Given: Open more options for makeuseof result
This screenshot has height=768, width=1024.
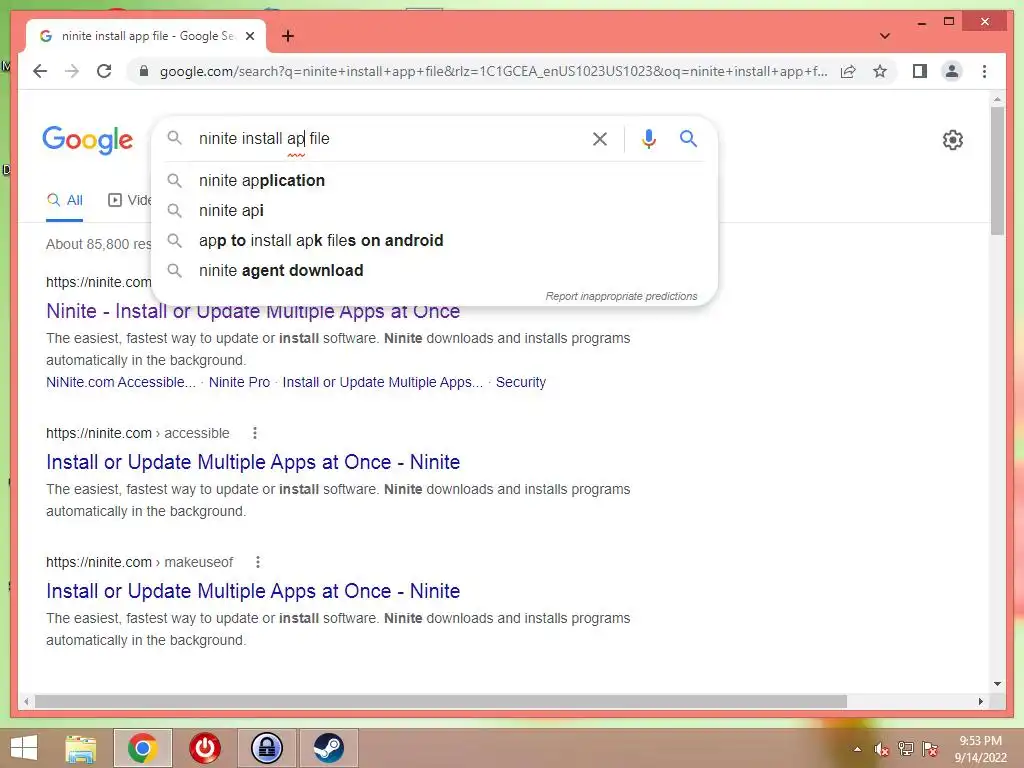Looking at the screenshot, I should (x=258, y=562).
